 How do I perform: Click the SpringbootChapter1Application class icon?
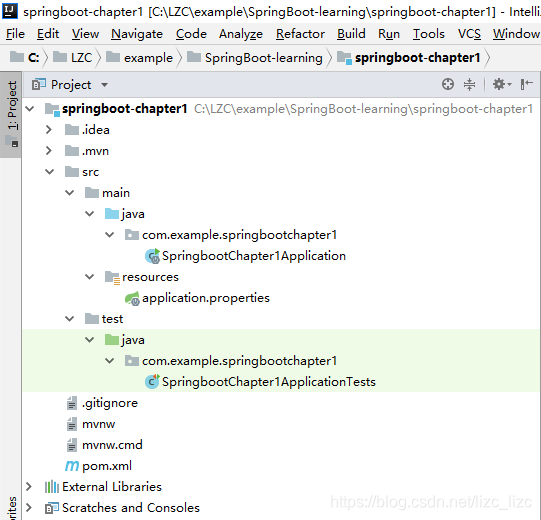tap(152, 256)
